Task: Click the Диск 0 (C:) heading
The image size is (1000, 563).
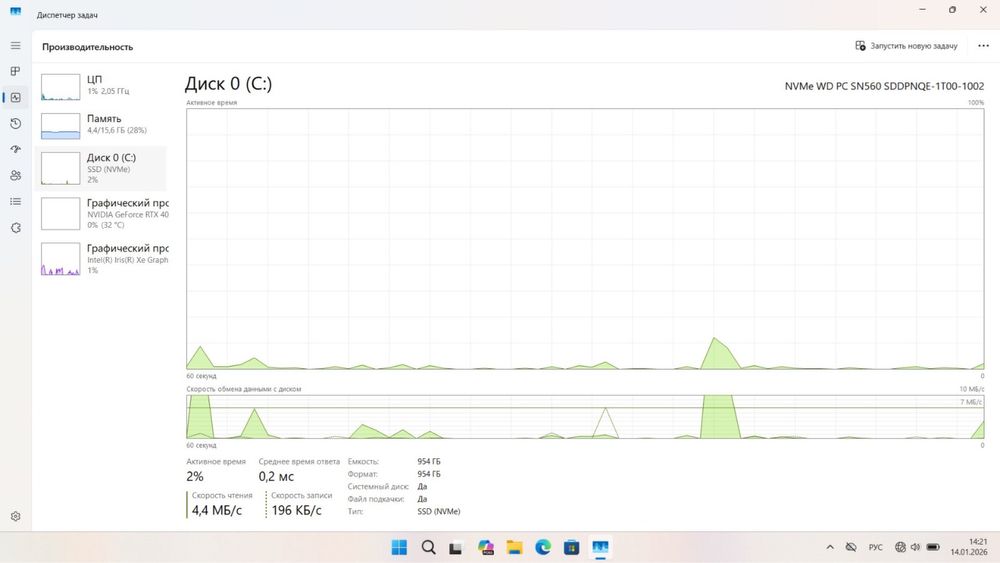Action: point(228,84)
